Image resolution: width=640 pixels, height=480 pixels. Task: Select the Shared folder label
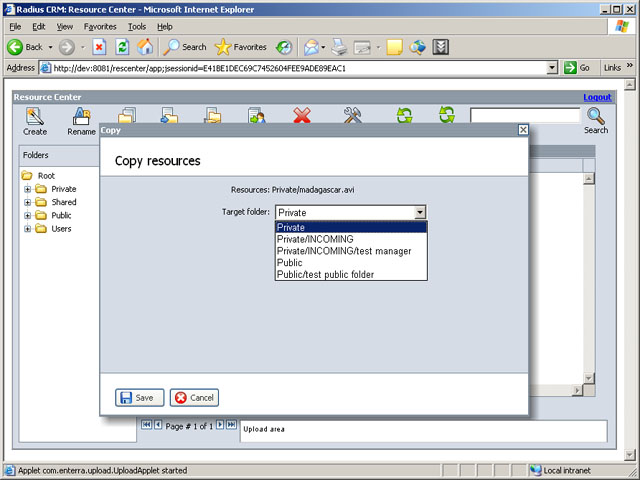[64, 202]
